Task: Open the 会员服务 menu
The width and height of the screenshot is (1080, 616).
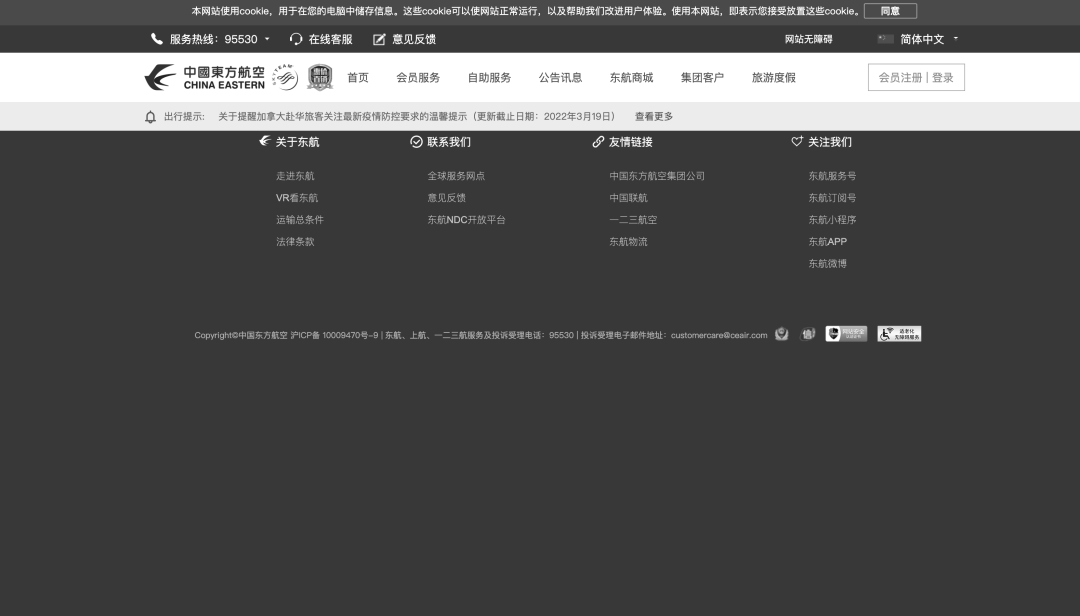Action: point(418,78)
